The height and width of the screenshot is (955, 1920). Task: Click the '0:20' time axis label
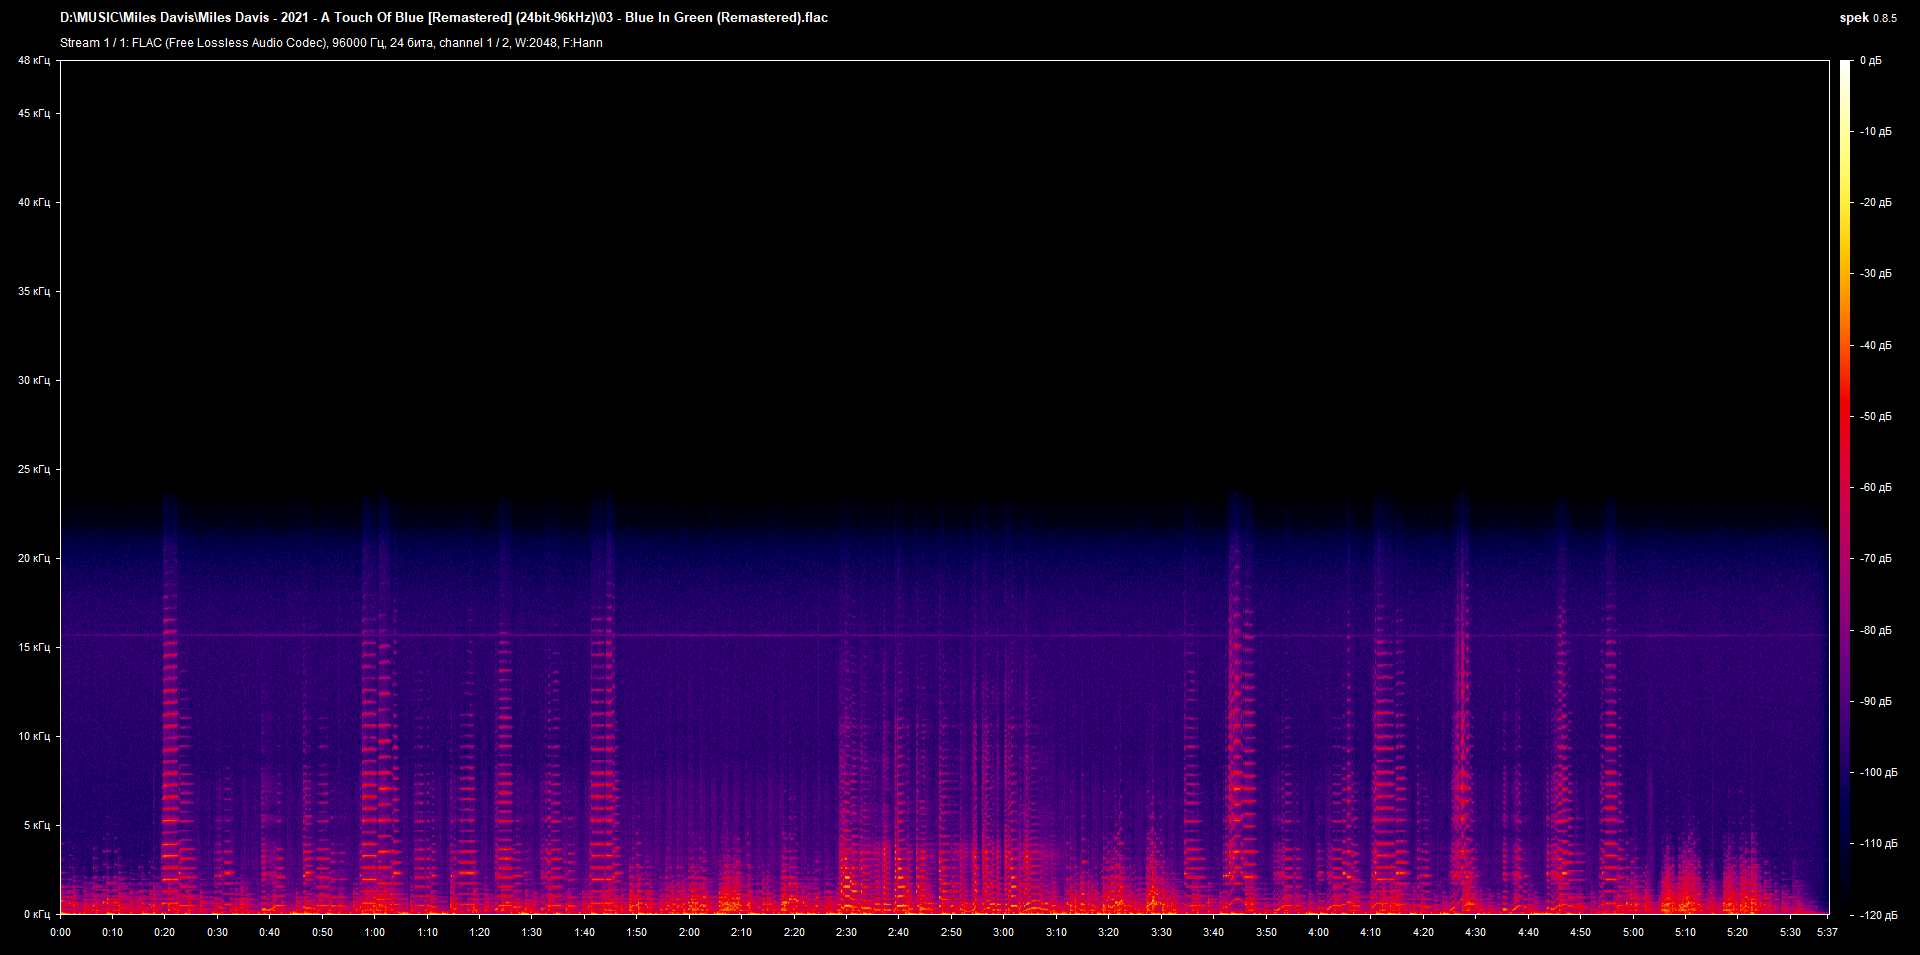pyautogui.click(x=165, y=933)
